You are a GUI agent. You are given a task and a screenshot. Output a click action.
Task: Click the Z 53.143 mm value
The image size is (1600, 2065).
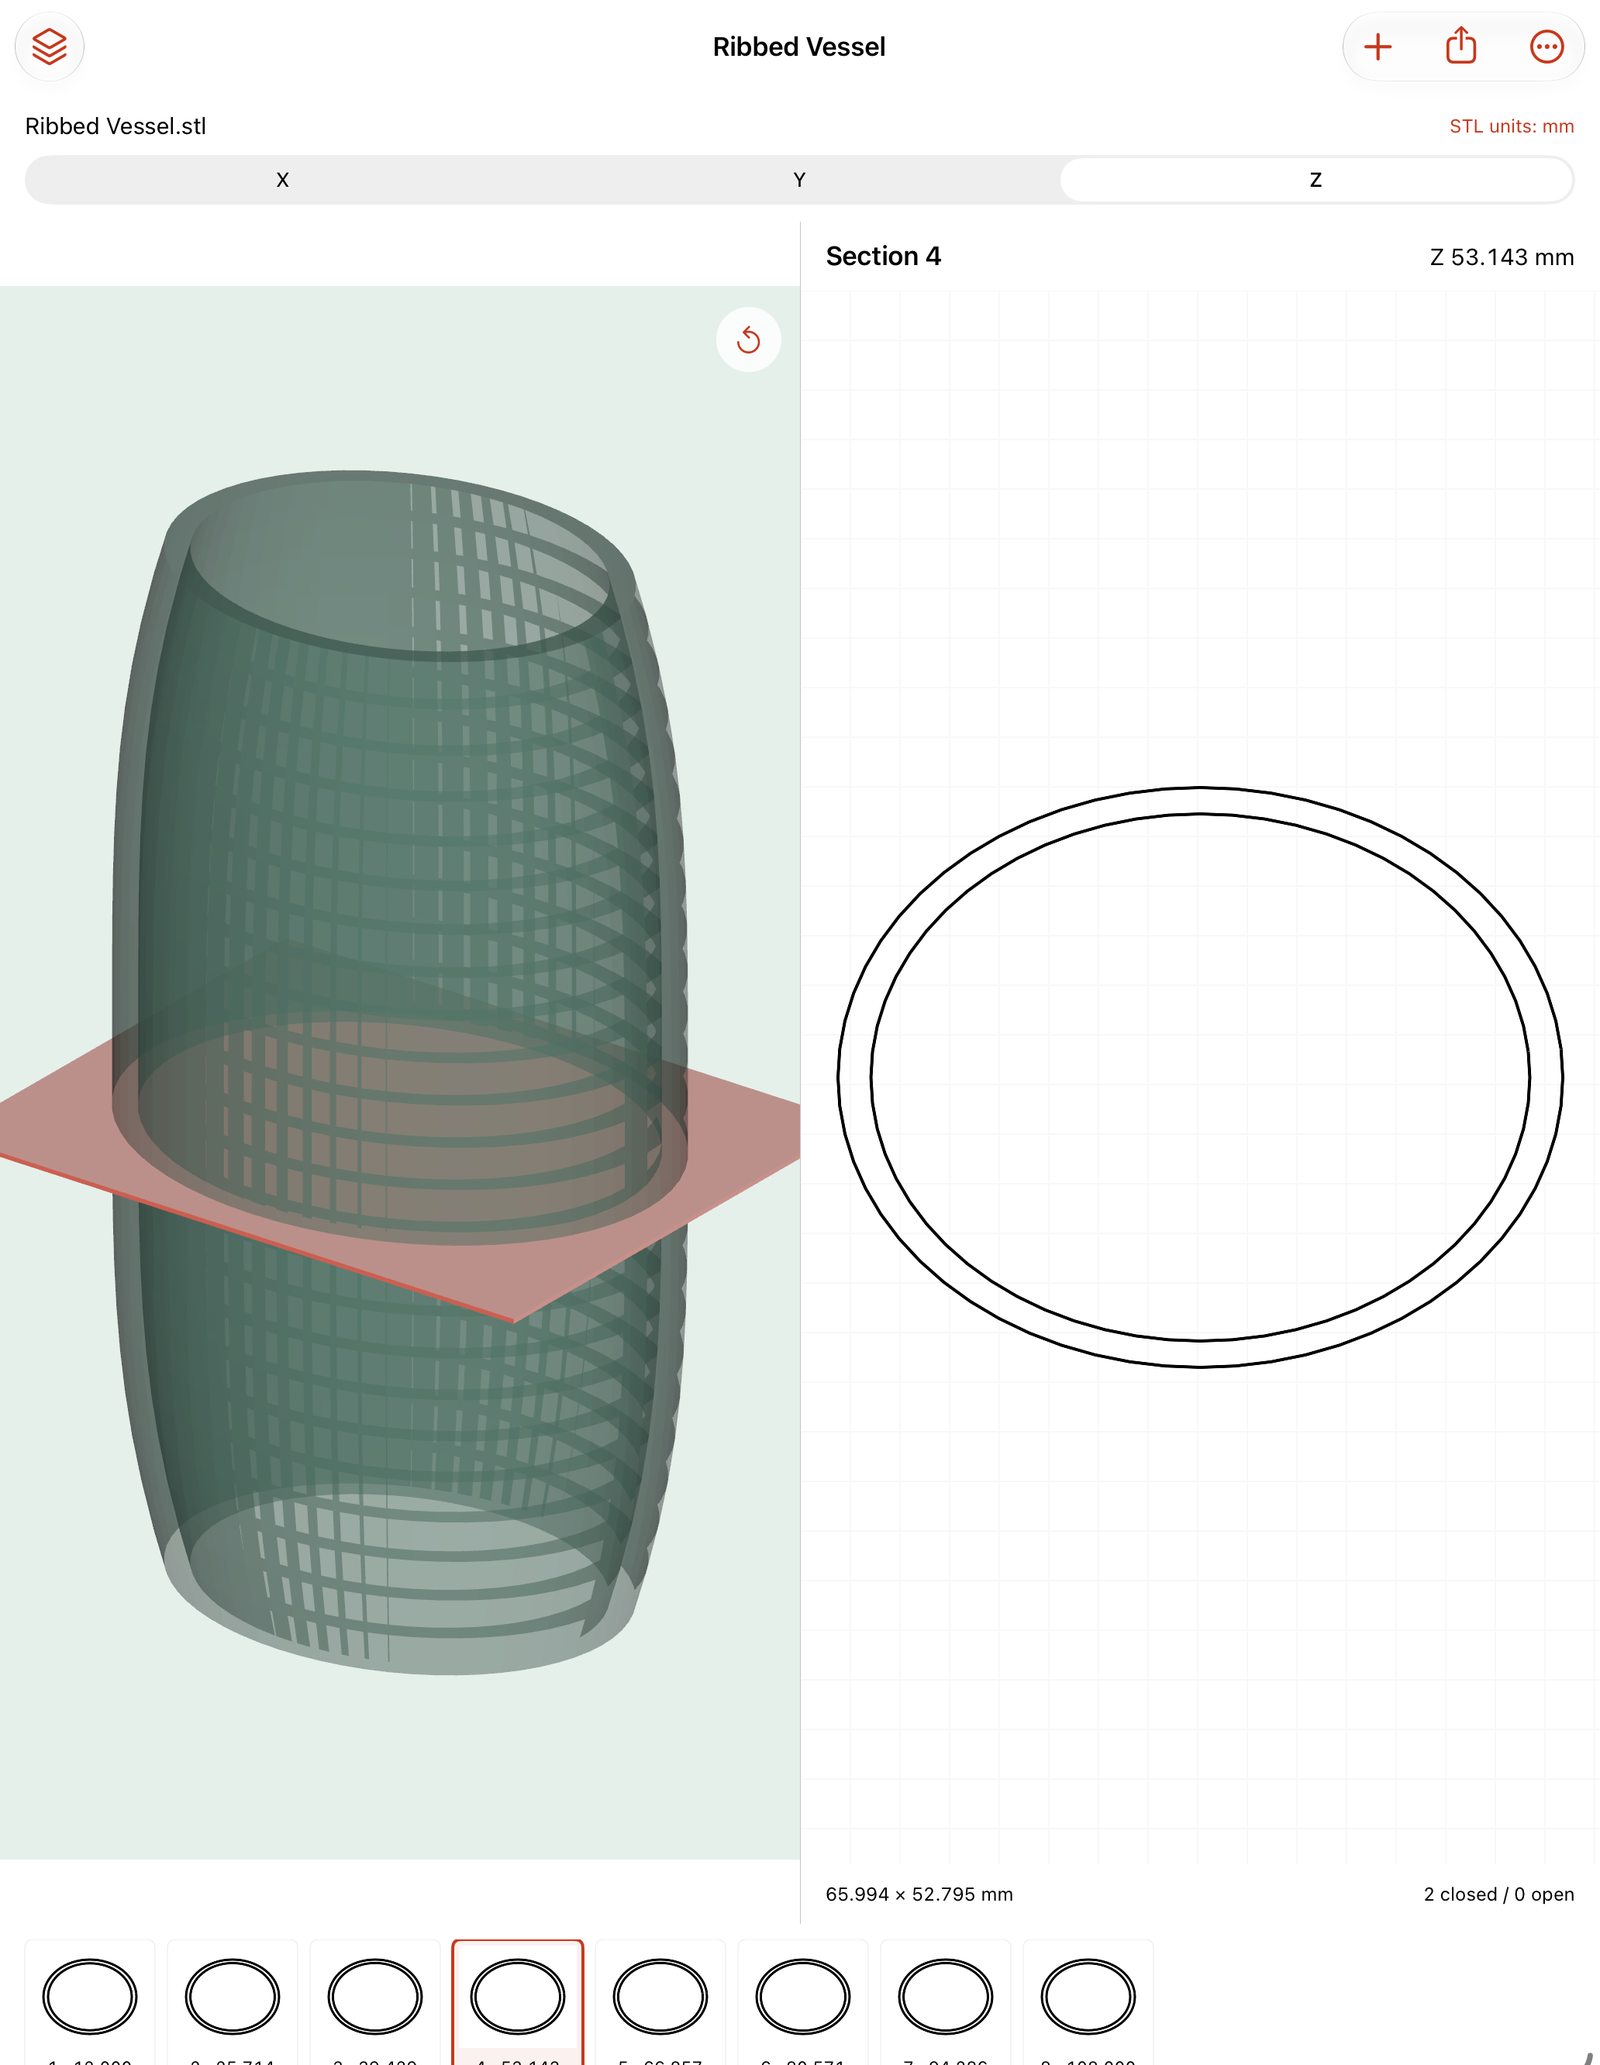click(1501, 257)
